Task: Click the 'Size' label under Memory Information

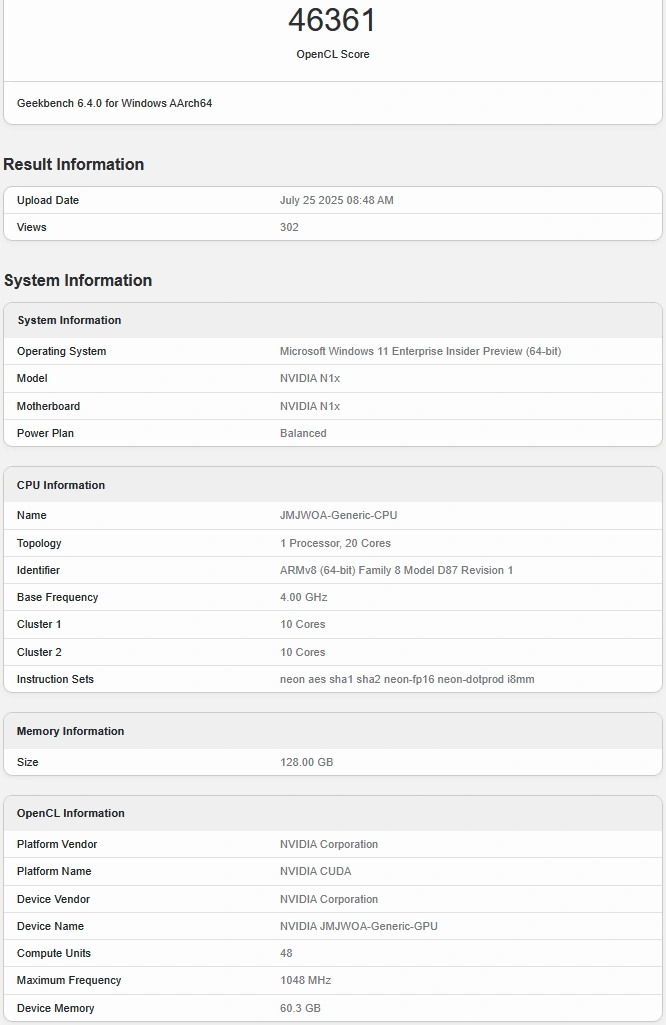Action: coord(27,762)
